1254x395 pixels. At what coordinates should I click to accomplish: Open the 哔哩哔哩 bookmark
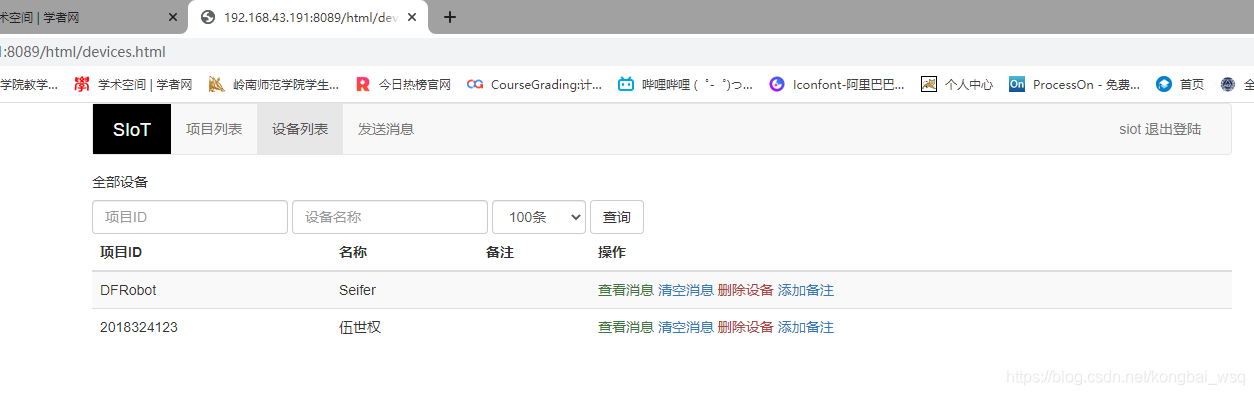[x=686, y=85]
